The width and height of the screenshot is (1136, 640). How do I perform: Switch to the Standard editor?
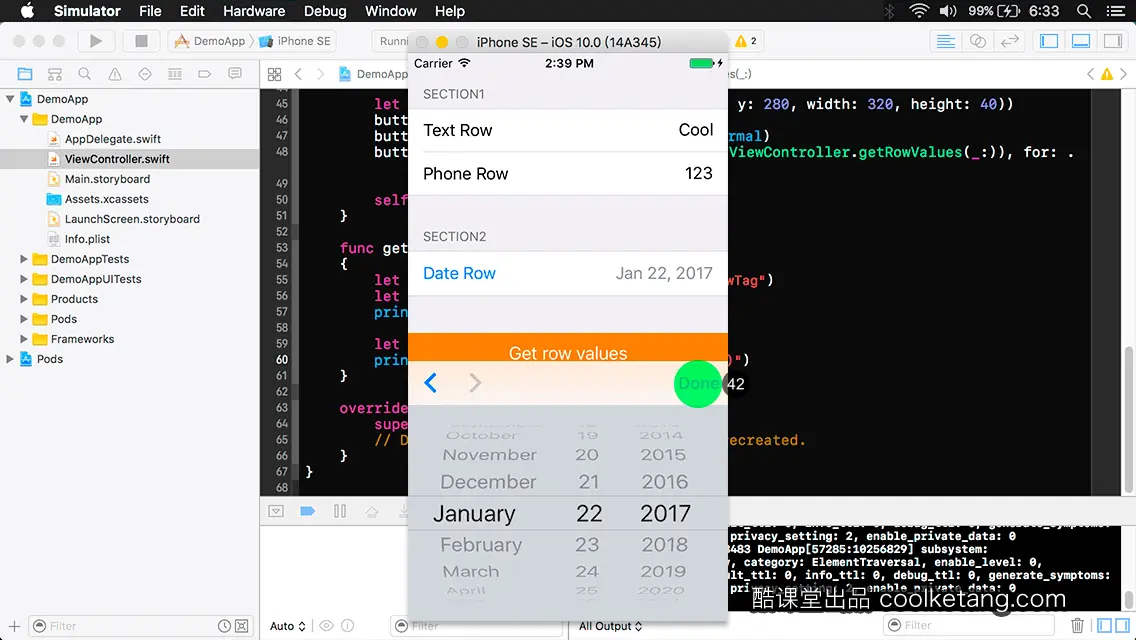pyautogui.click(x=945, y=41)
